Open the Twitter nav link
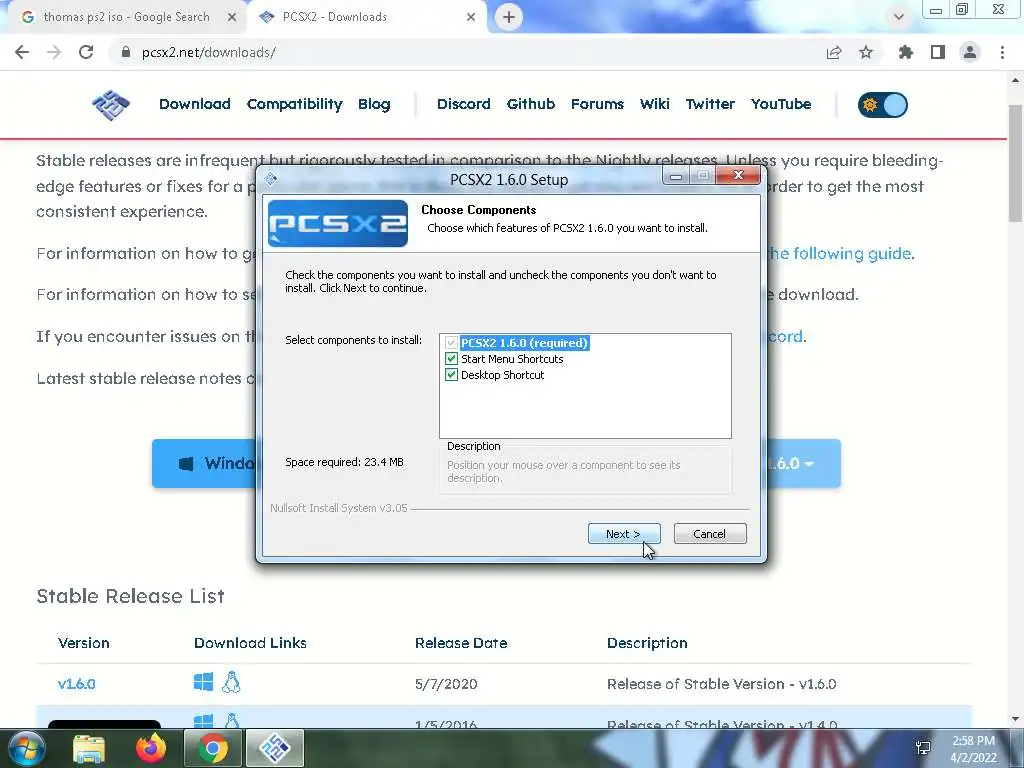1024x768 pixels. tap(711, 104)
